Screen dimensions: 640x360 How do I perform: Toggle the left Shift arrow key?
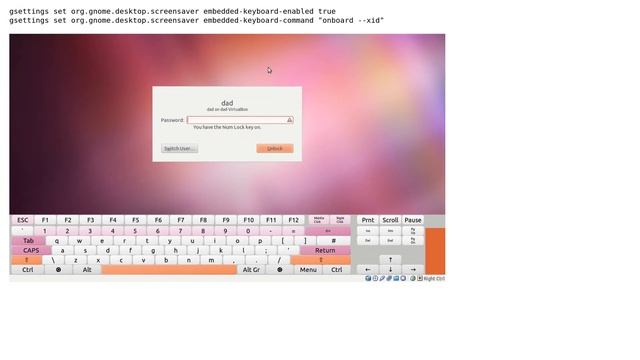click(x=27, y=260)
